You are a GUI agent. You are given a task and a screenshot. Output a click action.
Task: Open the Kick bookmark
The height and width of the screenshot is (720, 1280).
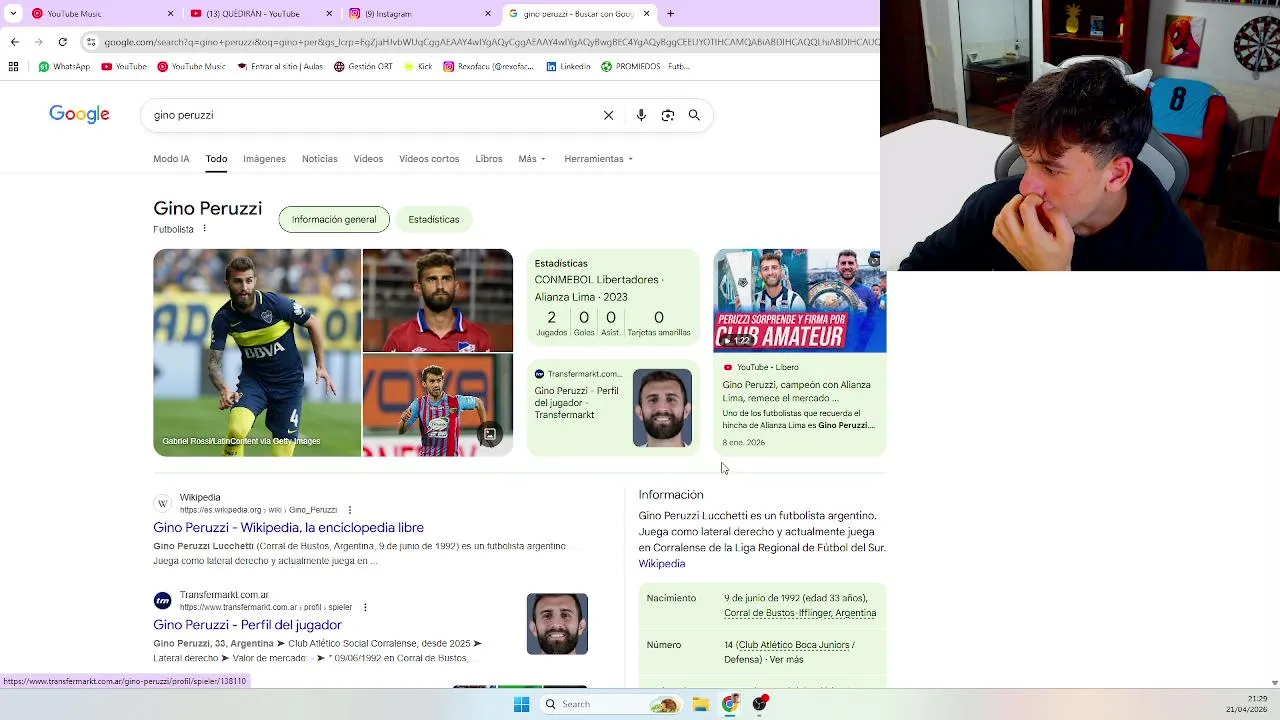[x=418, y=67]
